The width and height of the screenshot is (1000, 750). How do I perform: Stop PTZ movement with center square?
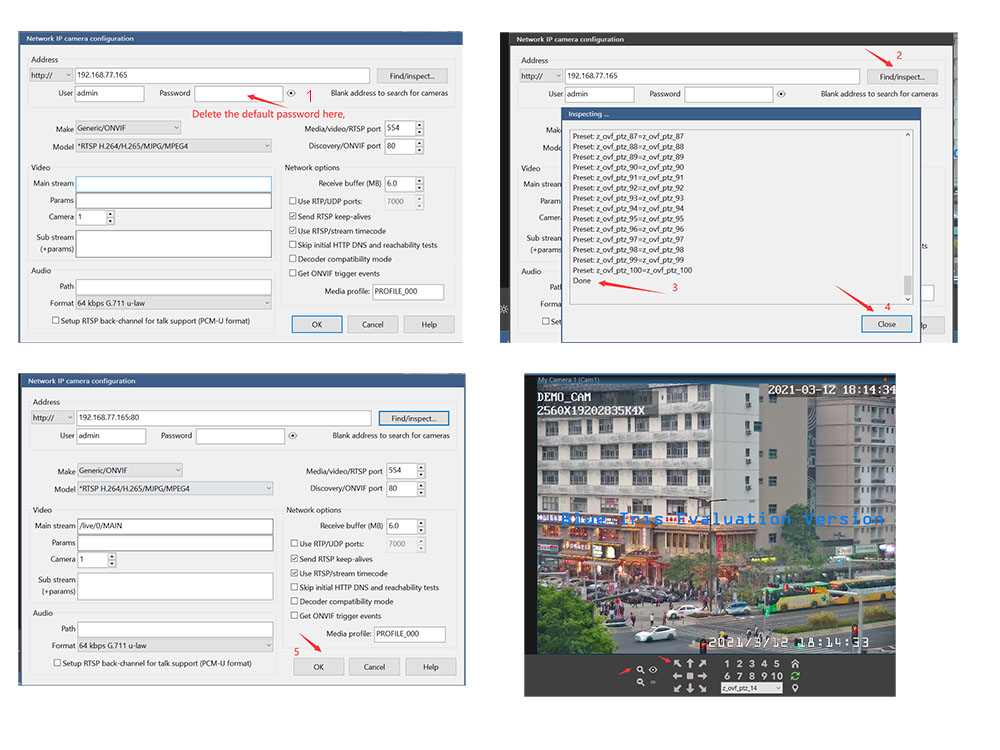(690, 676)
